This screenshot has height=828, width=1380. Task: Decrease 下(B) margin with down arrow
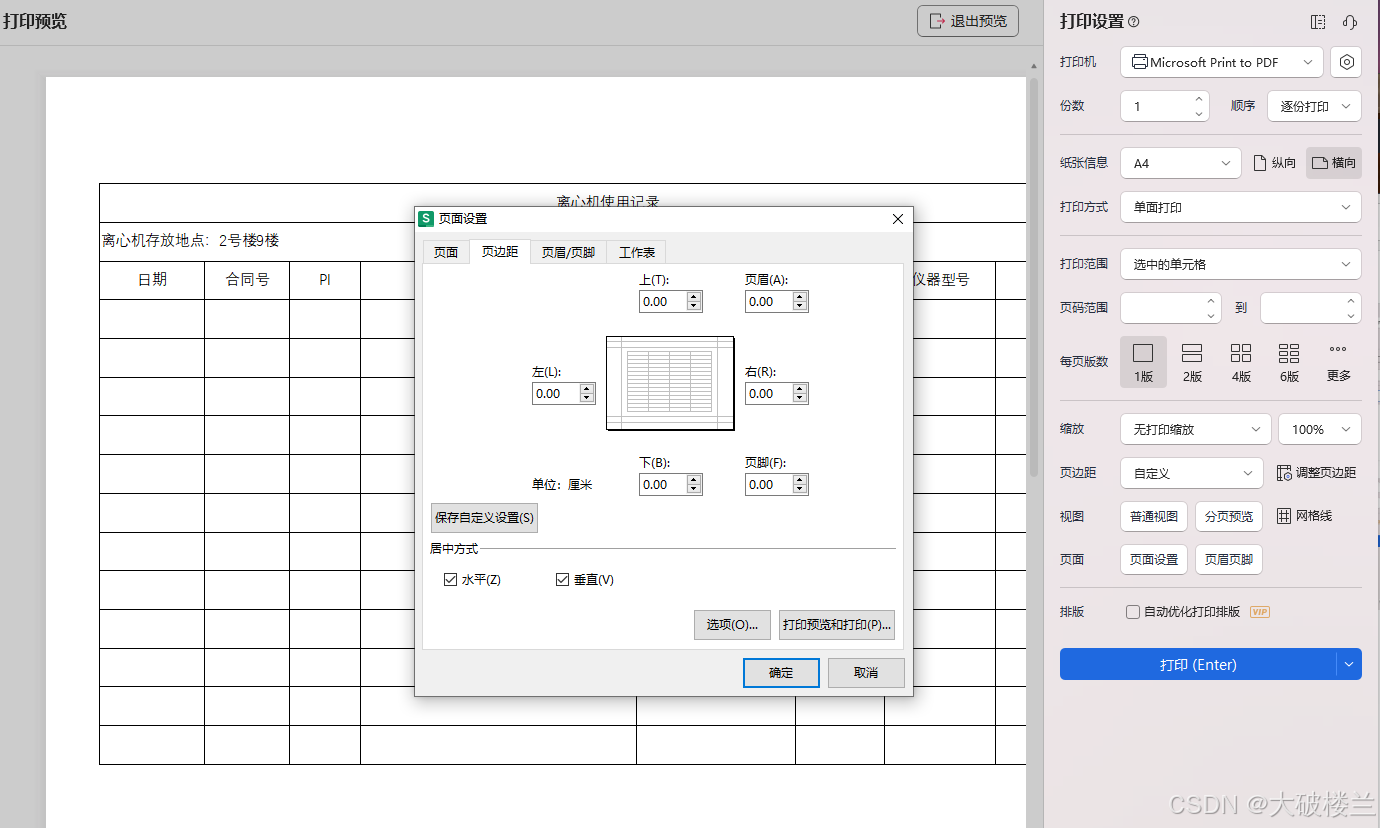pos(694,490)
